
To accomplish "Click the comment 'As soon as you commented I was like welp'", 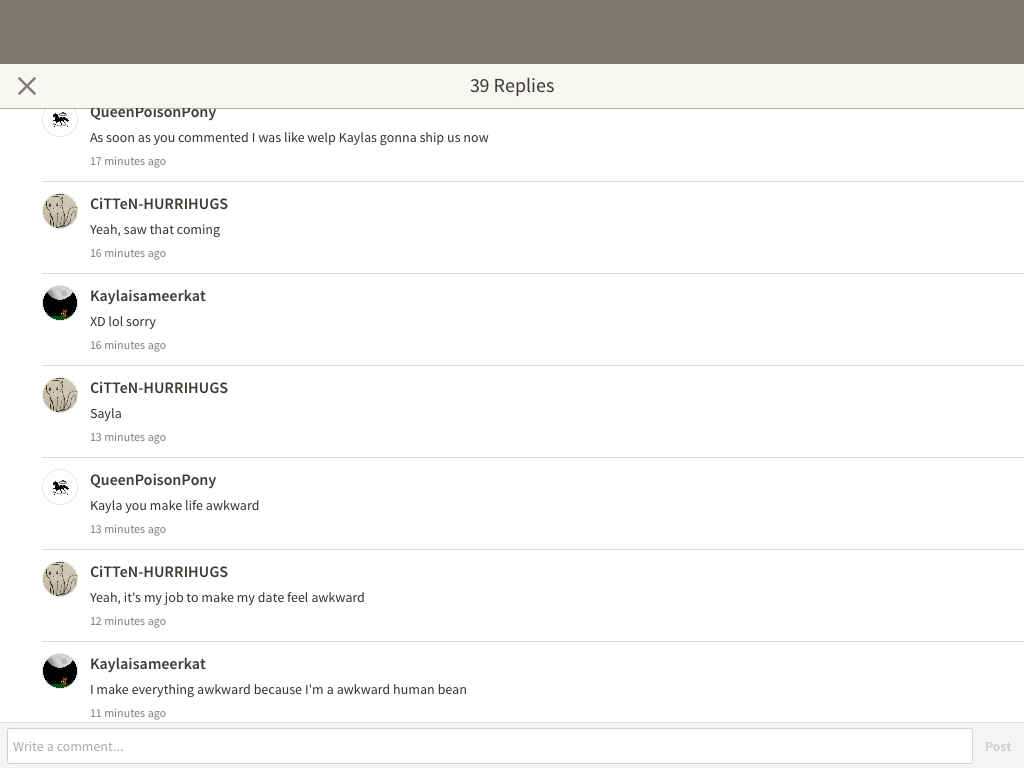I will (289, 138).
